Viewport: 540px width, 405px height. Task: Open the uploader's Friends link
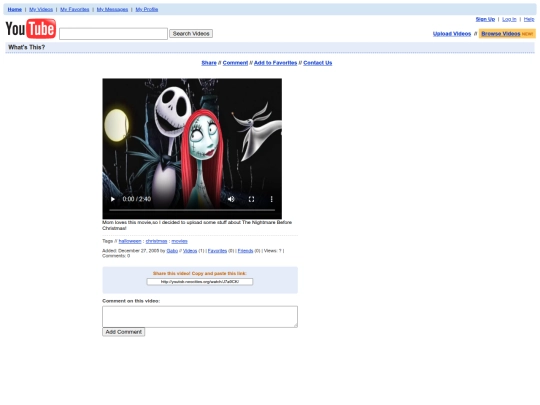tap(245, 251)
